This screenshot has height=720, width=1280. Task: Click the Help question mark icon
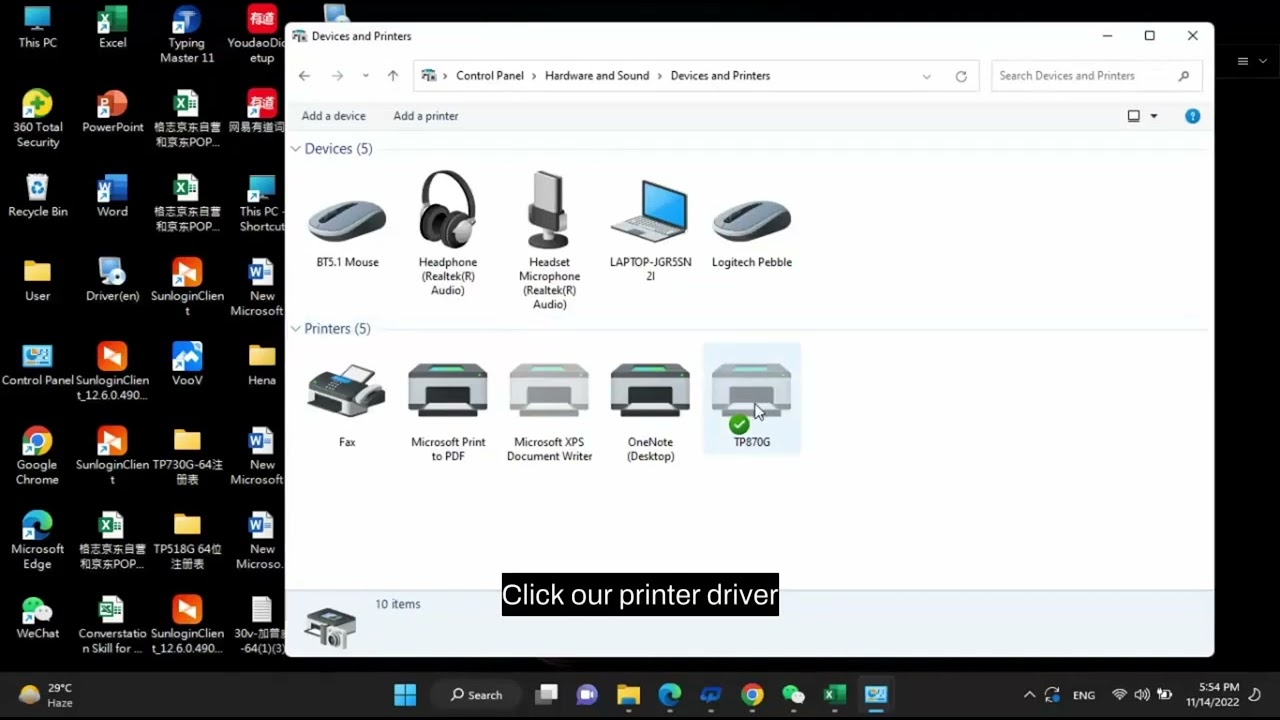1192,116
